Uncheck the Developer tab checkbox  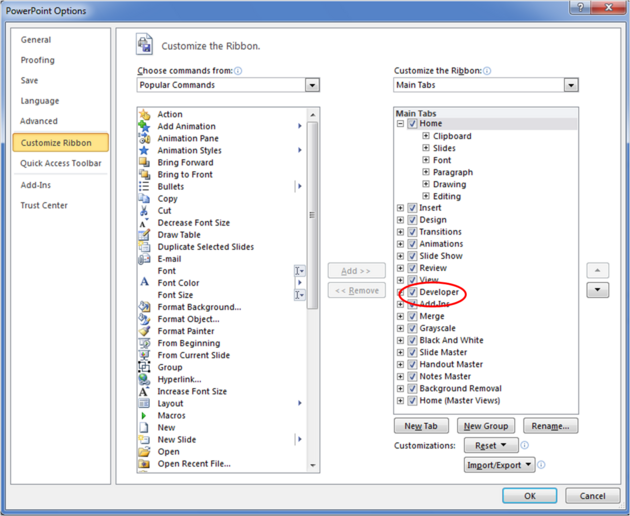(412, 292)
